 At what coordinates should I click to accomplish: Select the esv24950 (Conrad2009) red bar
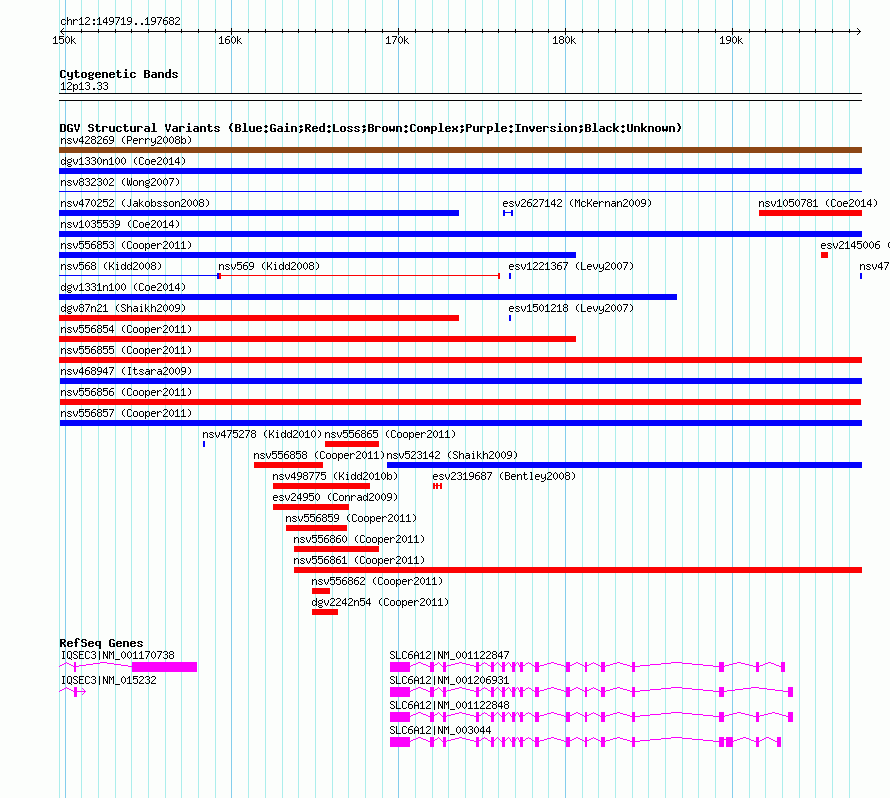pyautogui.click(x=311, y=507)
